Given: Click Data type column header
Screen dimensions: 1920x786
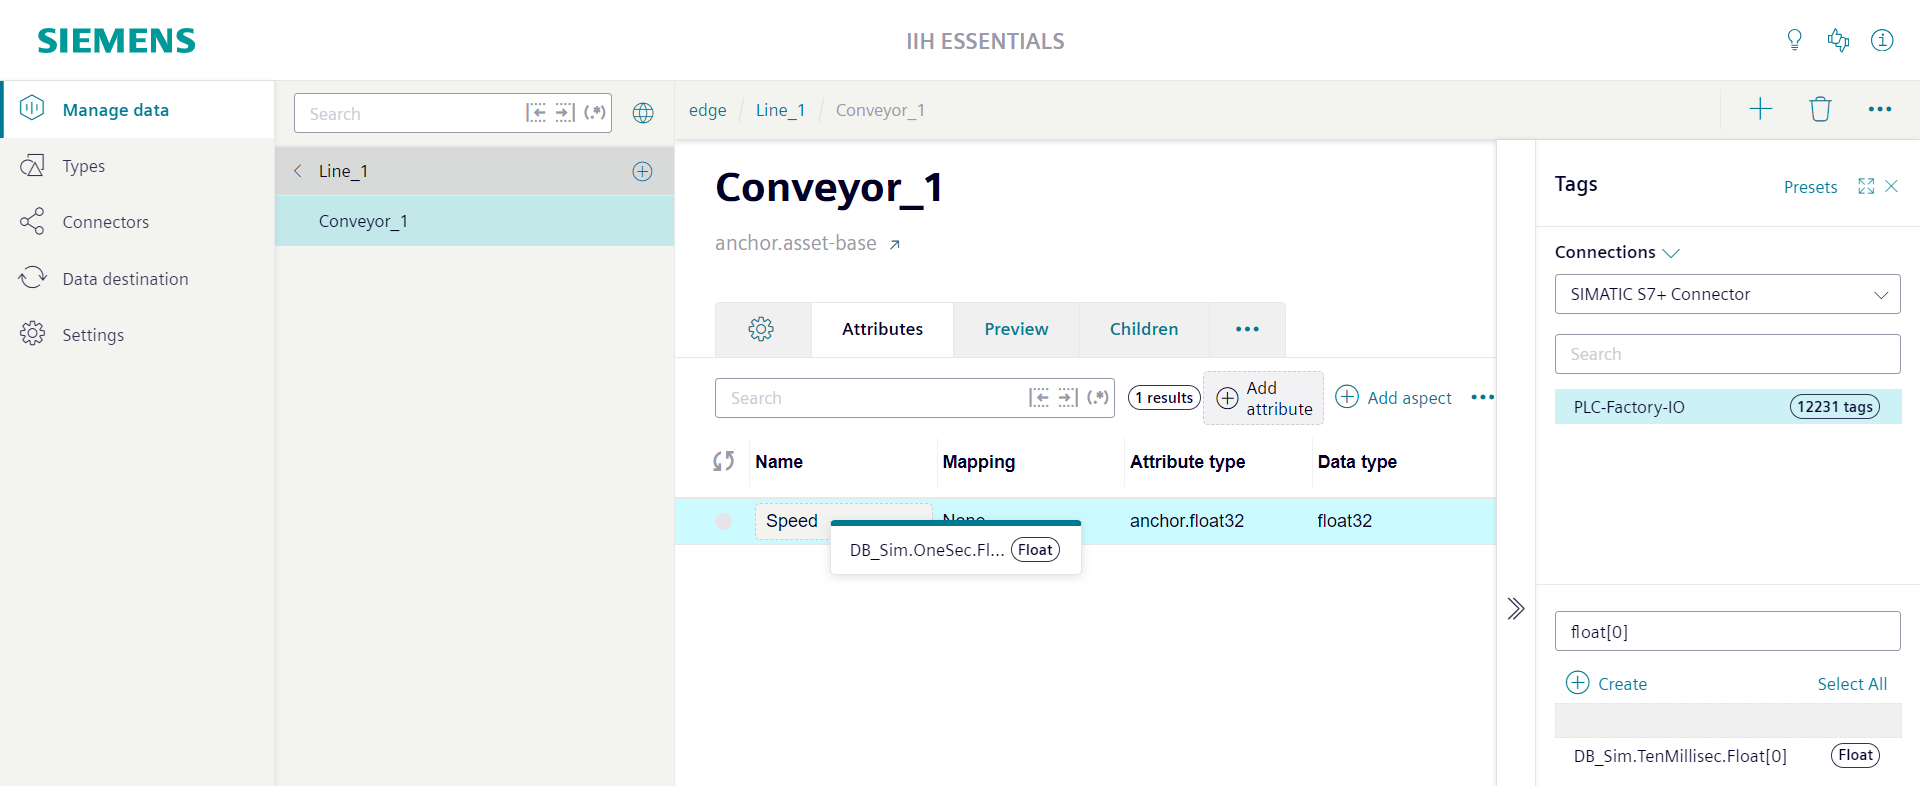Looking at the screenshot, I should (x=1357, y=462).
